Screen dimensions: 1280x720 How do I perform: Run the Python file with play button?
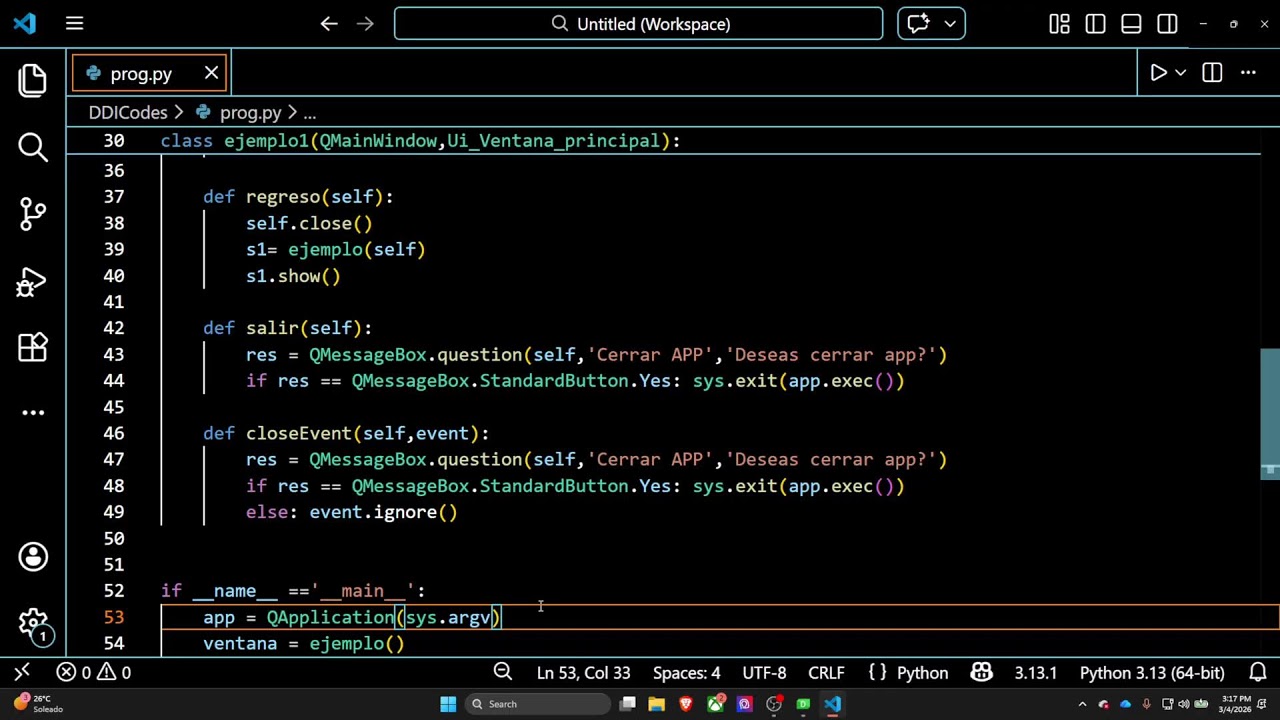coord(1158,73)
